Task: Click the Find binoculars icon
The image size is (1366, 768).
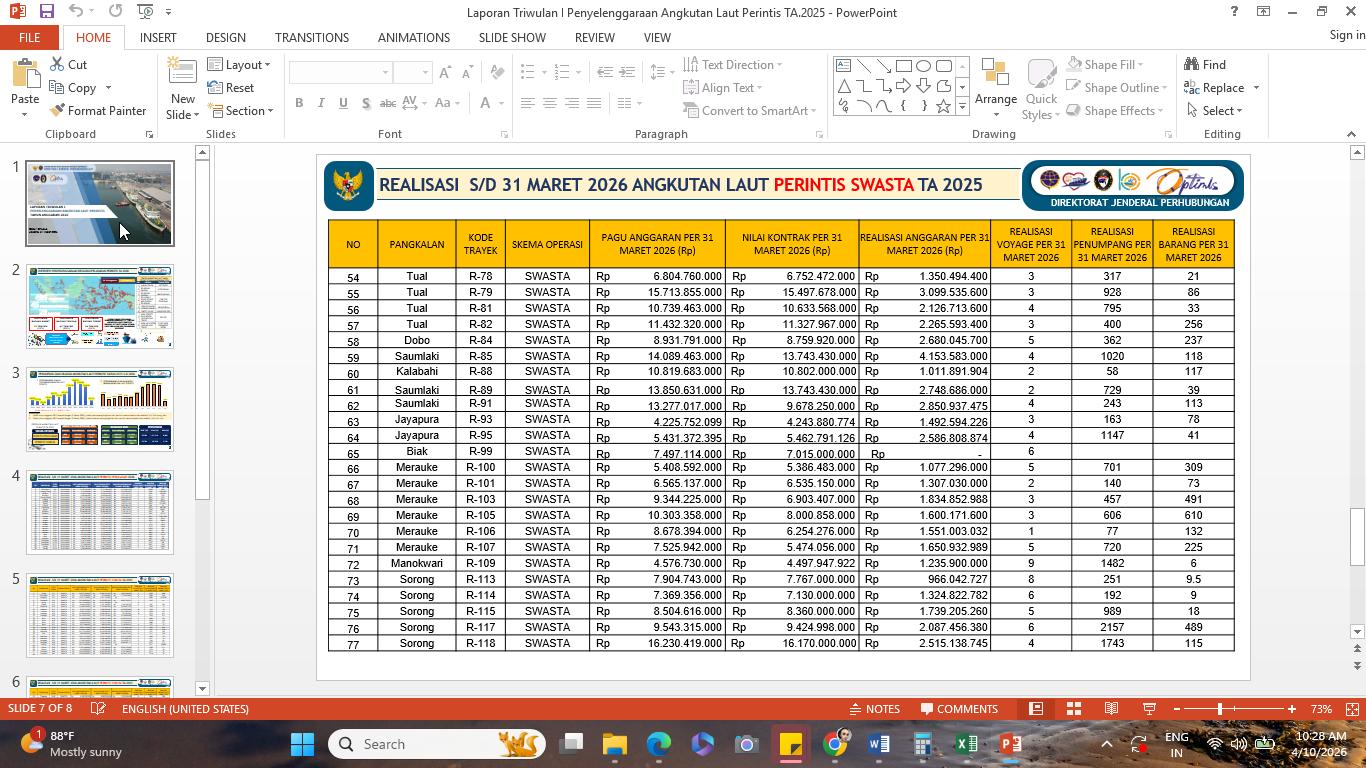Action: [x=1205, y=64]
